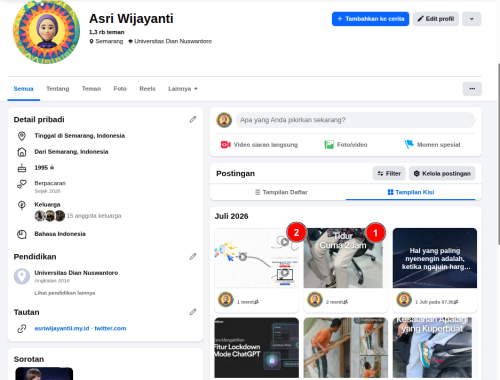Open the man carrying ladder post
This screenshot has width=500, height=380.
pos(346,348)
